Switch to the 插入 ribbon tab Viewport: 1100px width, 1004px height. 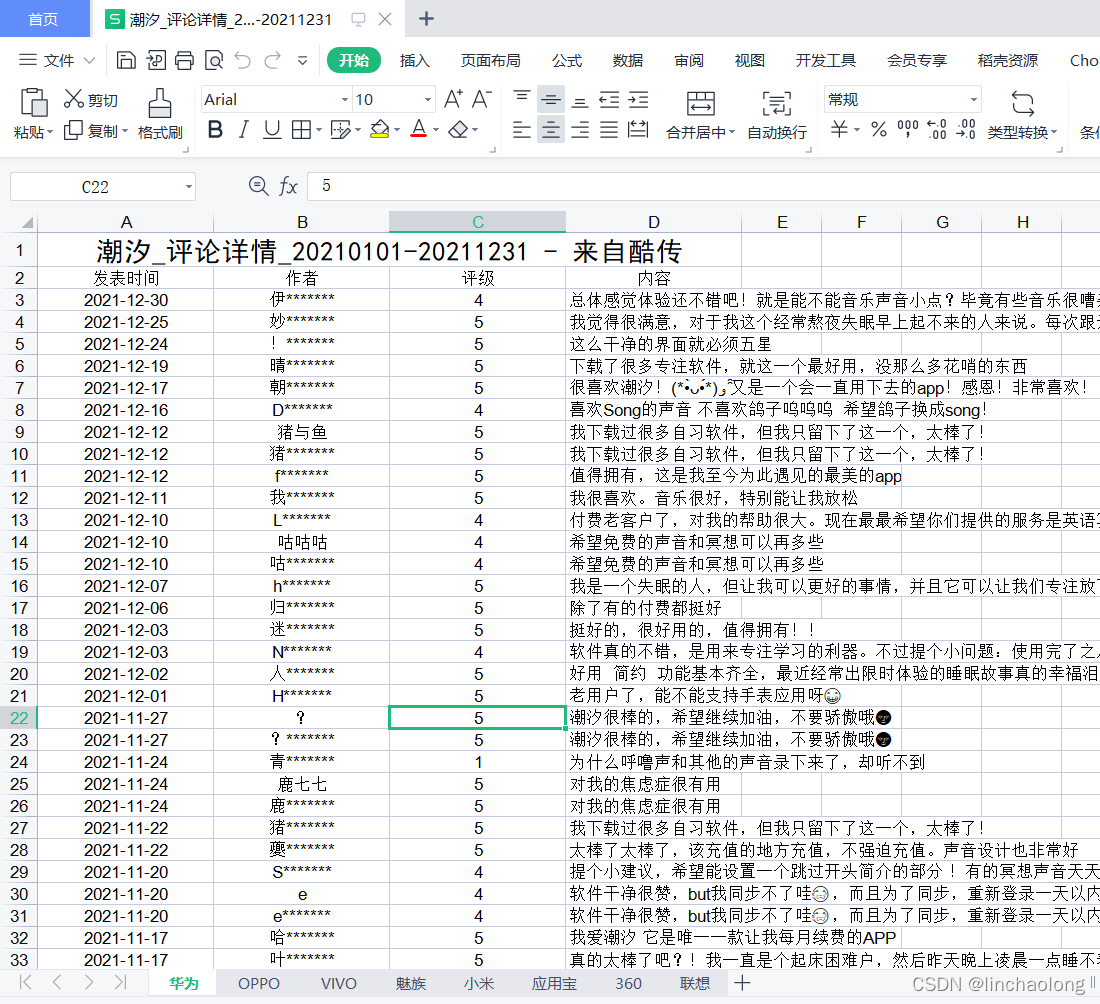pos(414,60)
